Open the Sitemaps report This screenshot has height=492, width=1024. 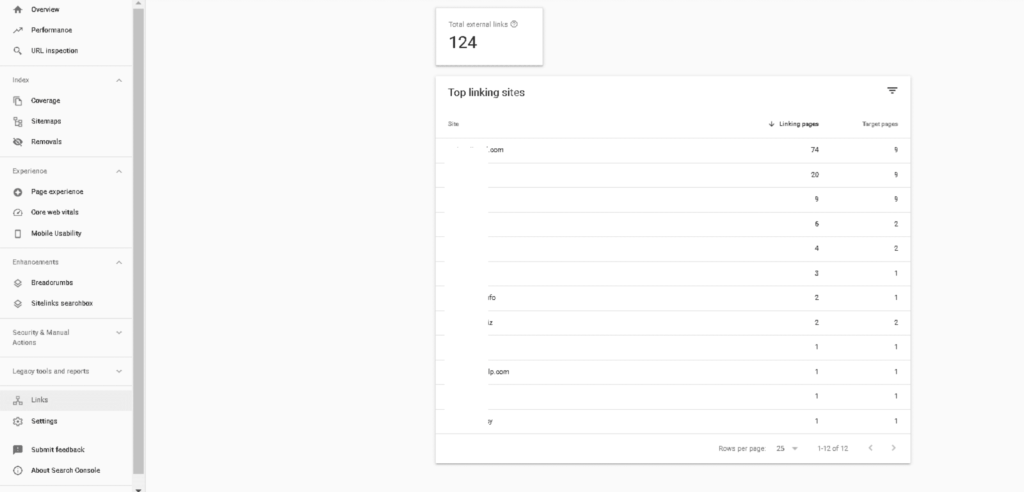[x=46, y=121]
